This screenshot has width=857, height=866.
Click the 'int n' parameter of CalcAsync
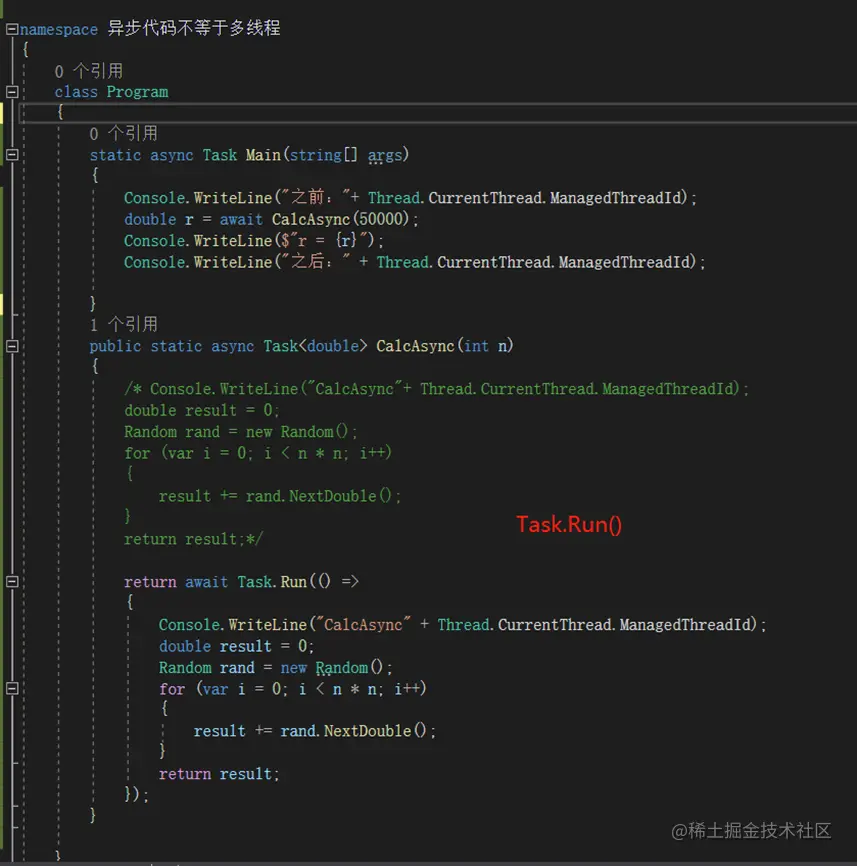(485, 346)
